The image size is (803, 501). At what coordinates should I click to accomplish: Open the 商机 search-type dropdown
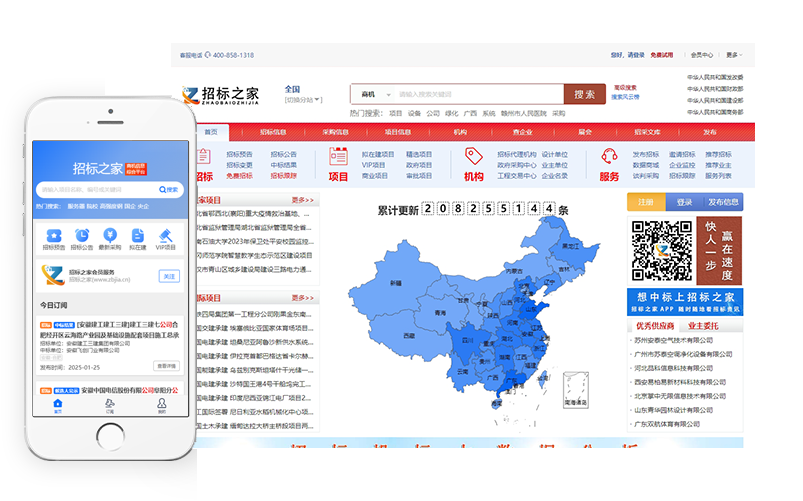click(376, 94)
